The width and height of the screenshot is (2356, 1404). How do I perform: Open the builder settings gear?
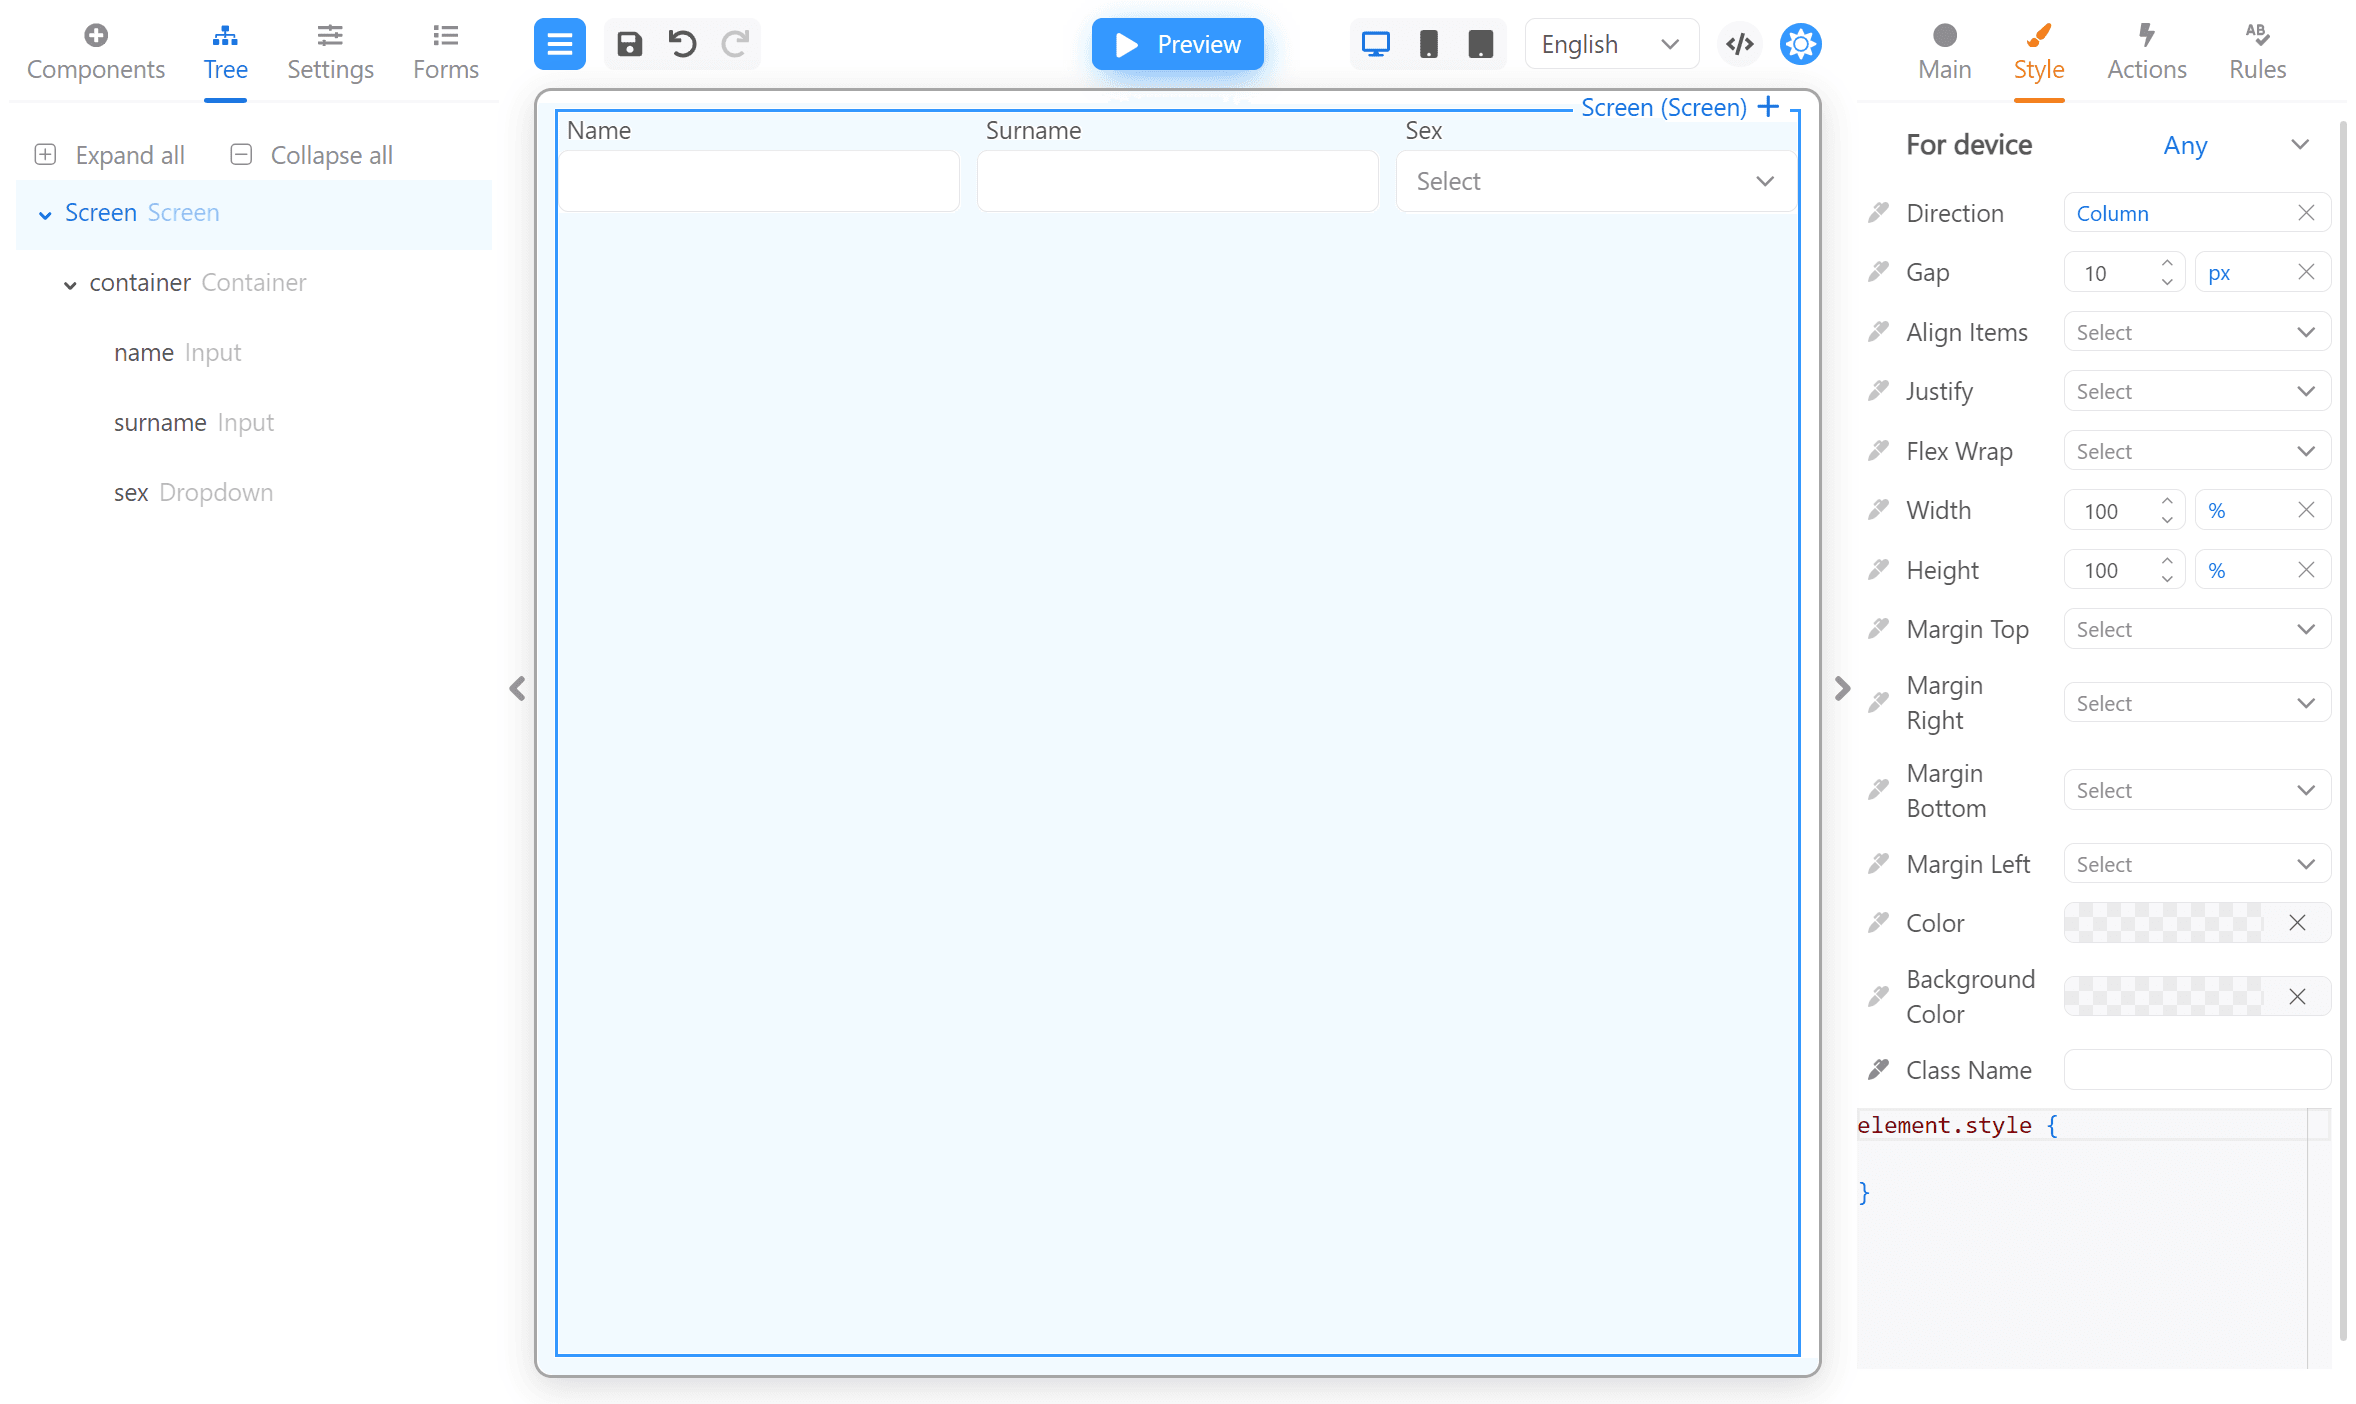(1799, 44)
